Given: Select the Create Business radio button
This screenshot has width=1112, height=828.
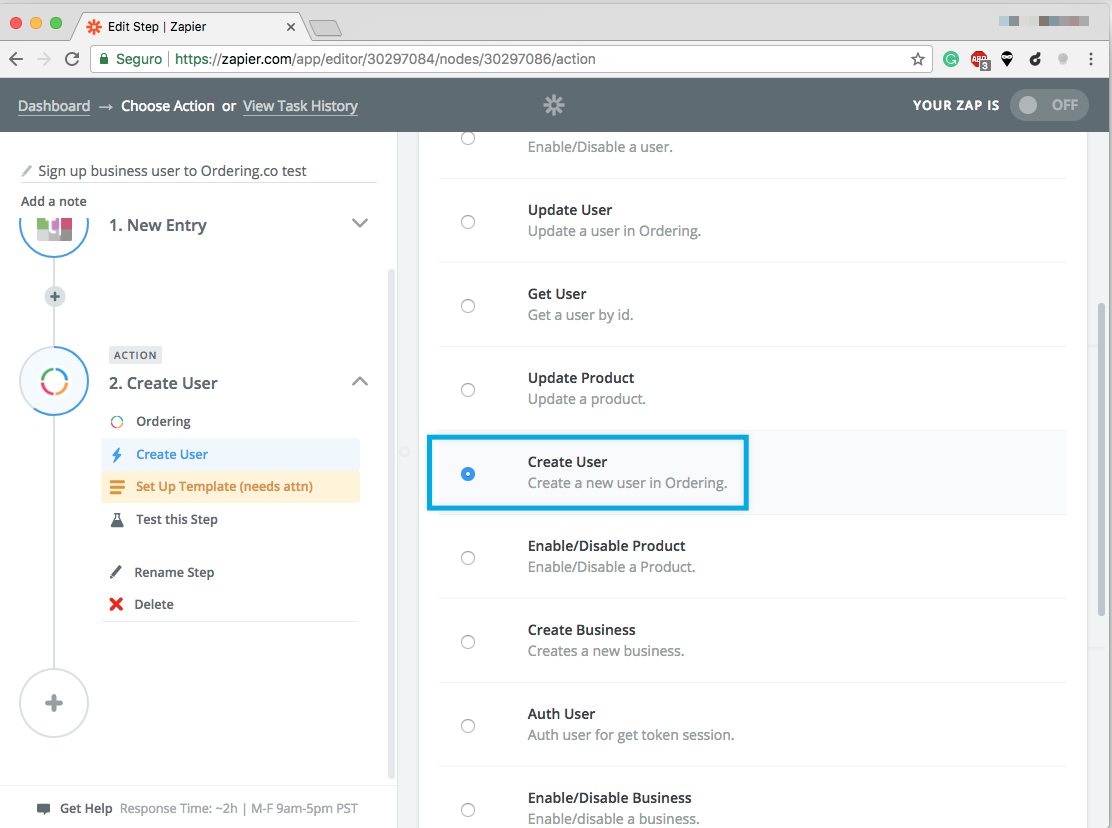Looking at the screenshot, I should [468, 642].
